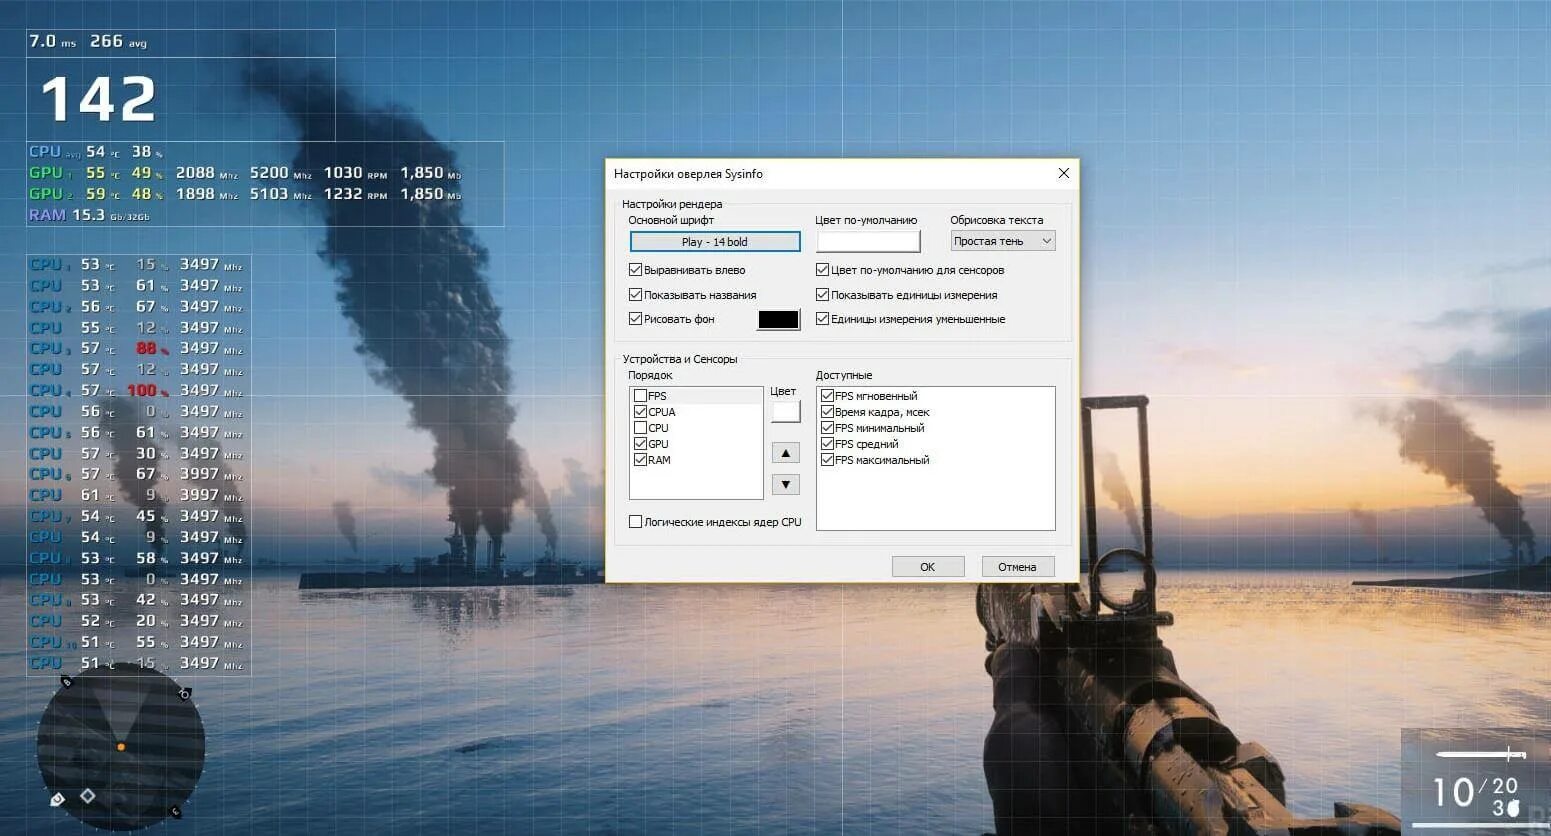This screenshot has height=836, width=1551.
Task: Click the 1232 RPM fan speed value
Action: [355, 194]
